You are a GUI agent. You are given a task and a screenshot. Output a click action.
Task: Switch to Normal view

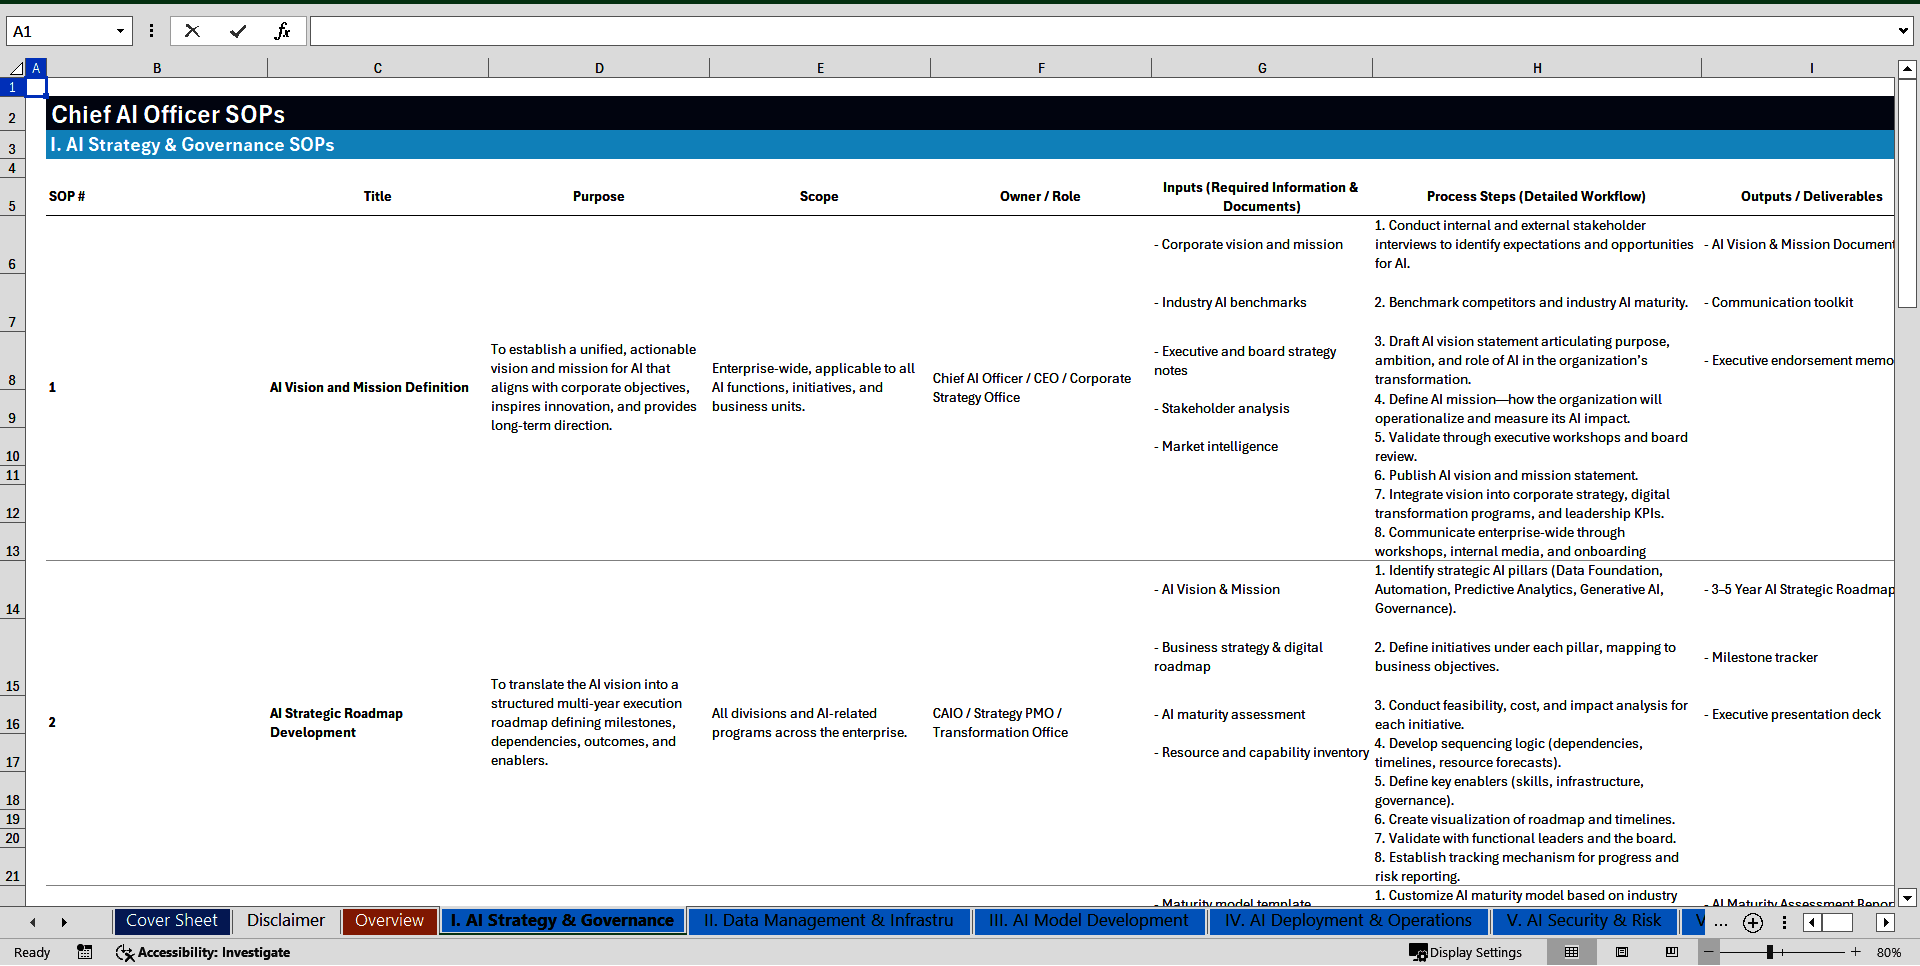click(x=1571, y=952)
